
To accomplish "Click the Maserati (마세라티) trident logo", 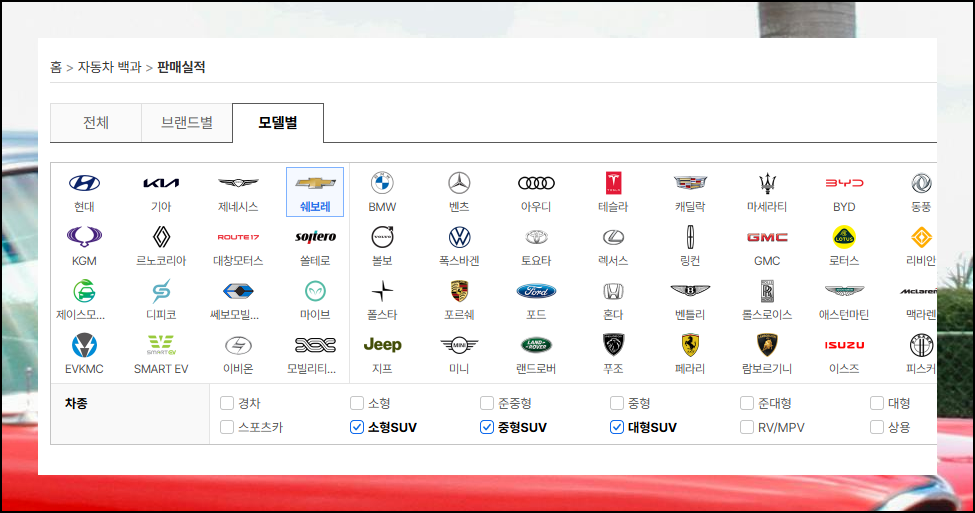I will [x=767, y=183].
